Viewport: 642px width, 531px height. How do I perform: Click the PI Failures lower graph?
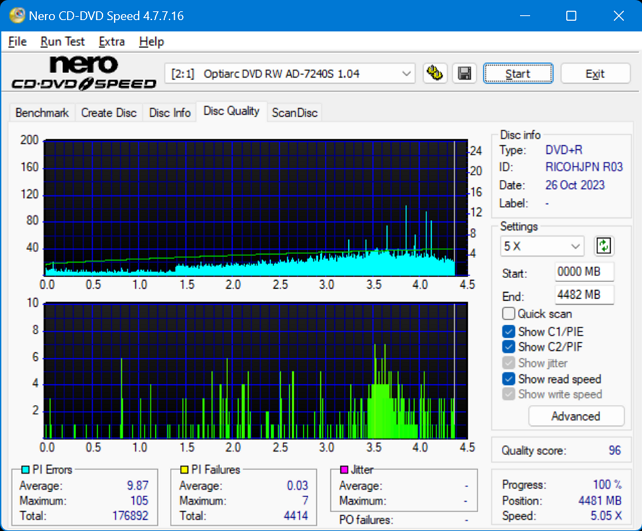coord(255,371)
